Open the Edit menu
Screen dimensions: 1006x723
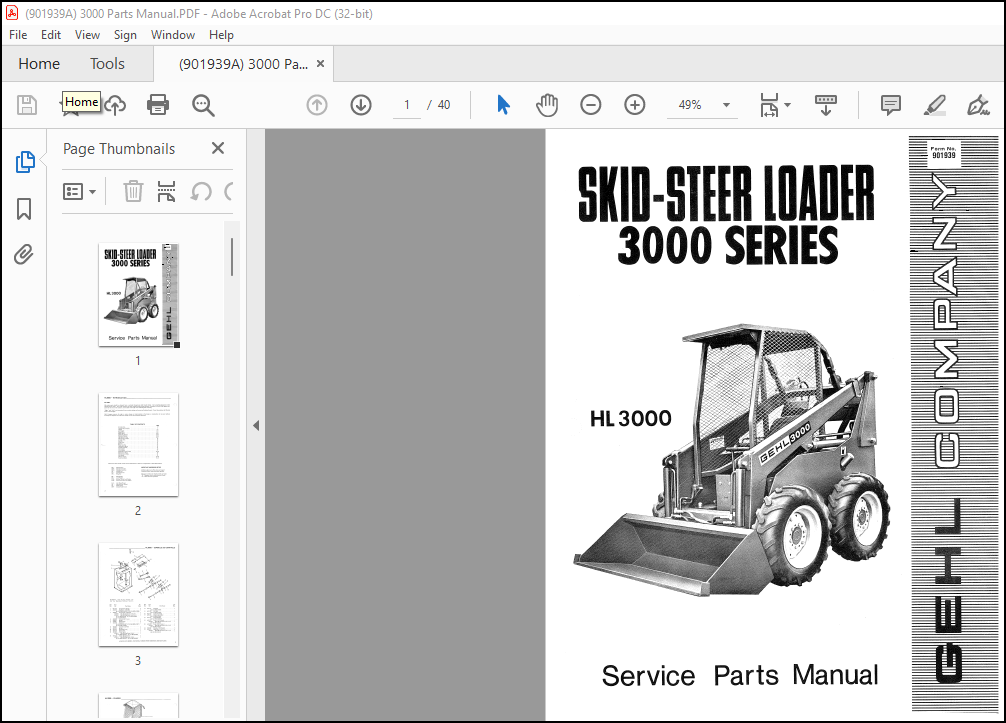51,35
